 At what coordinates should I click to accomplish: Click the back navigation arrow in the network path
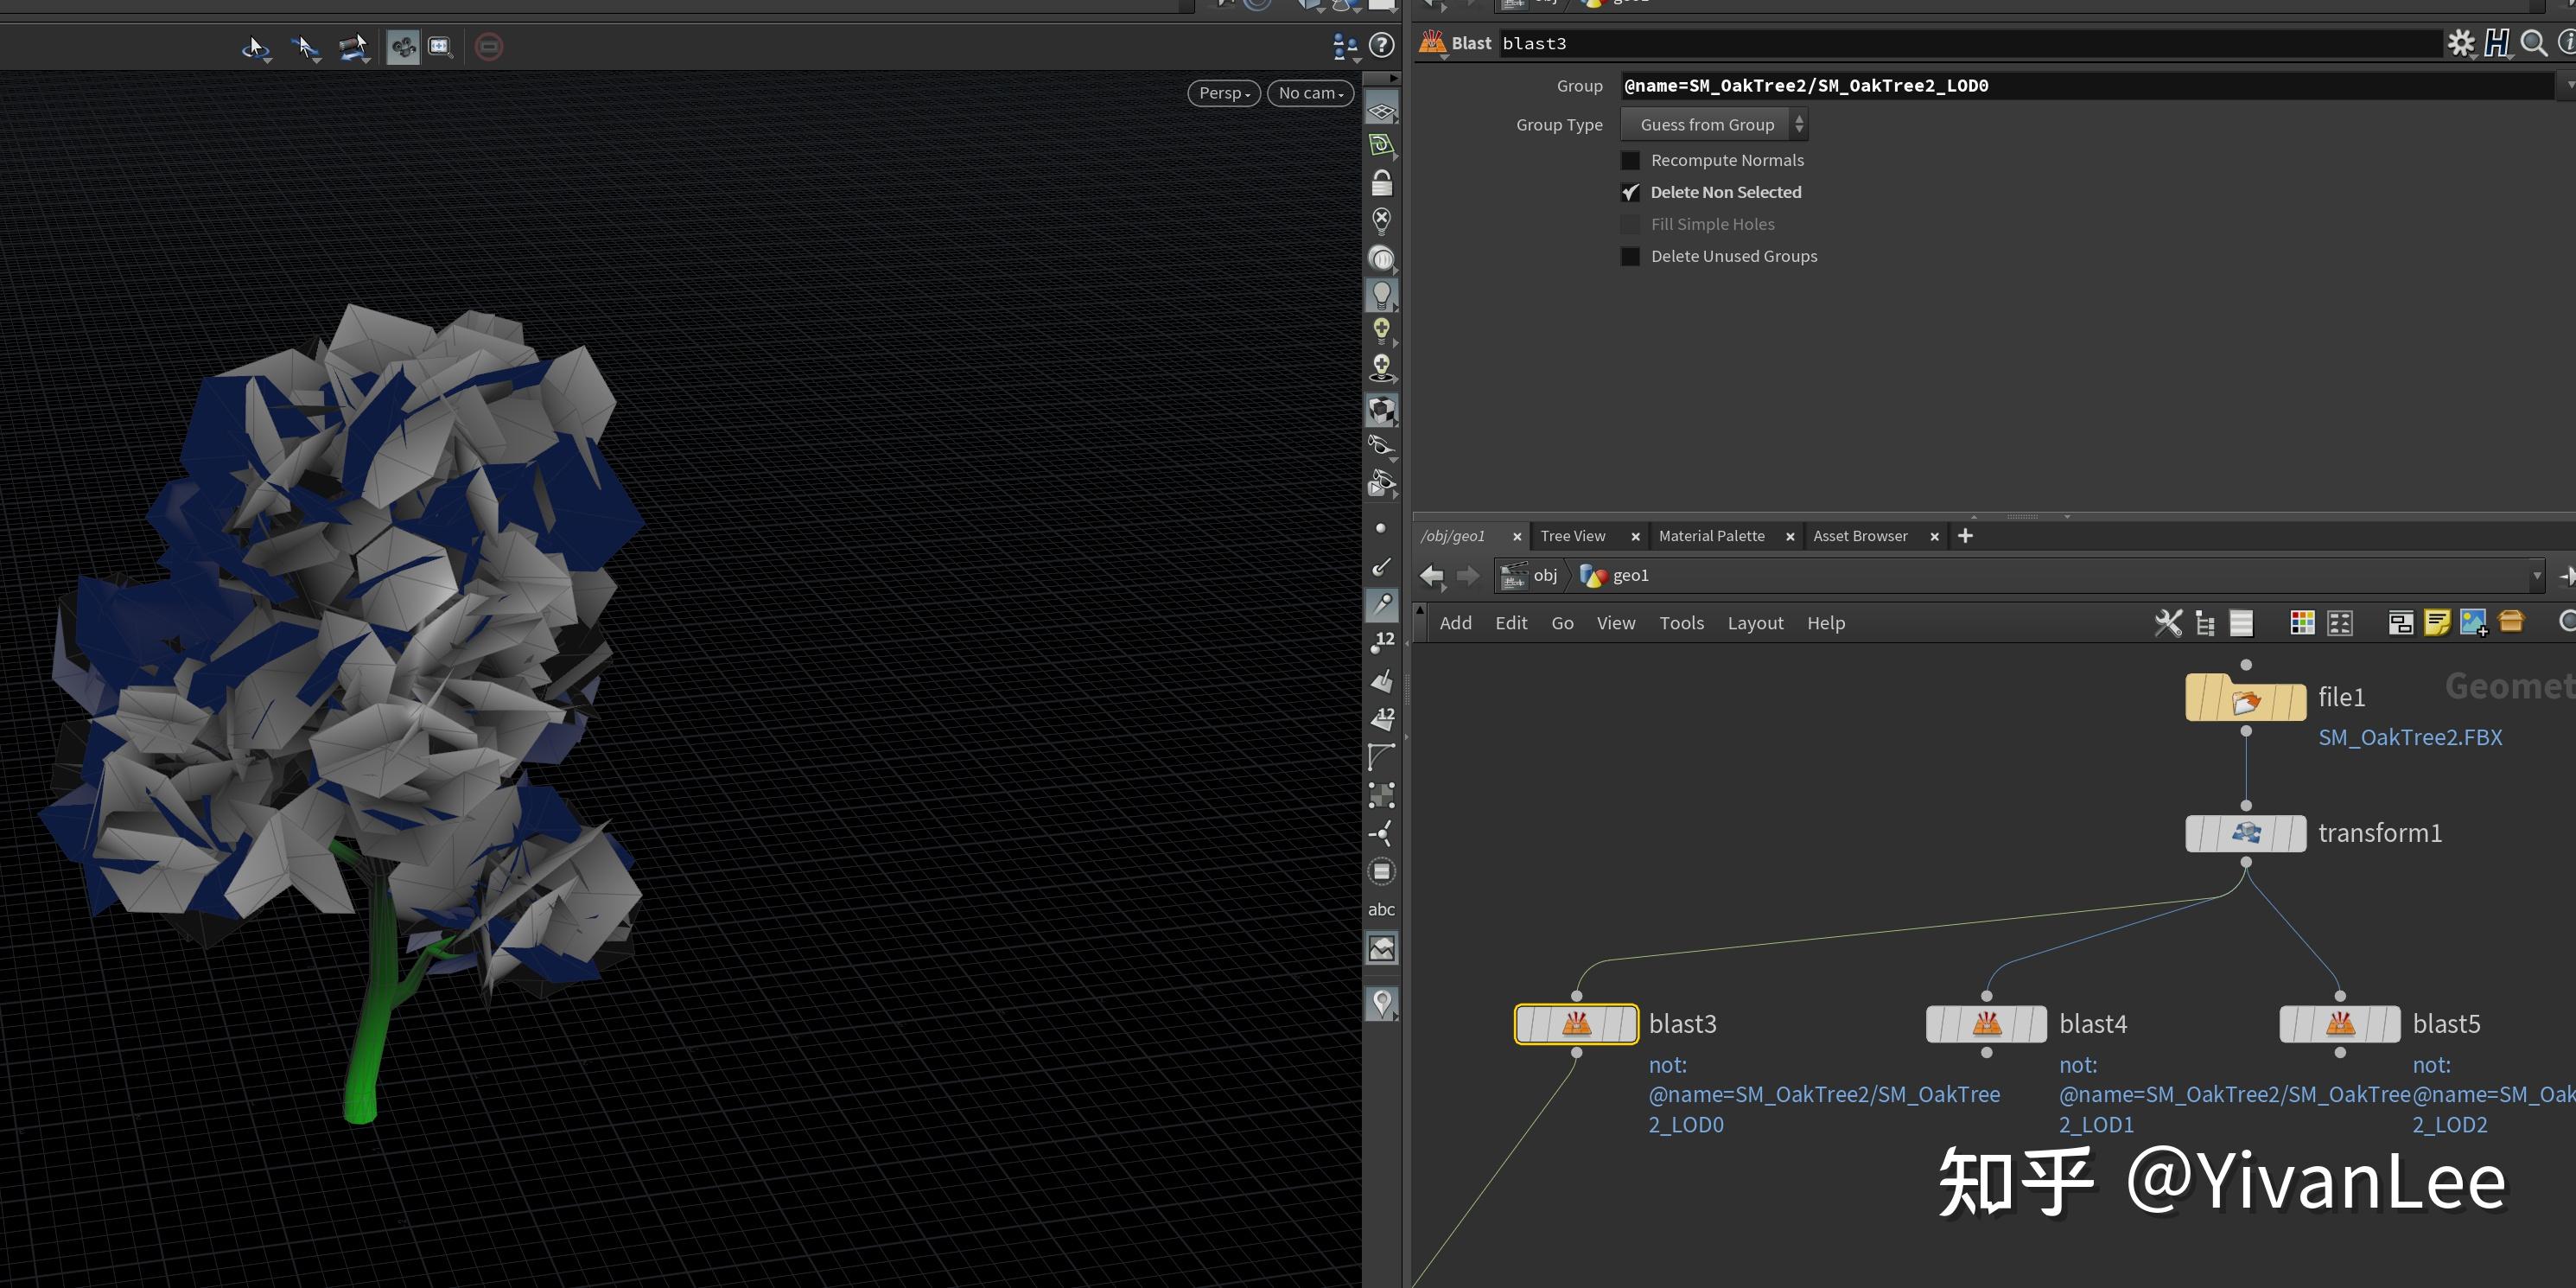1432,576
